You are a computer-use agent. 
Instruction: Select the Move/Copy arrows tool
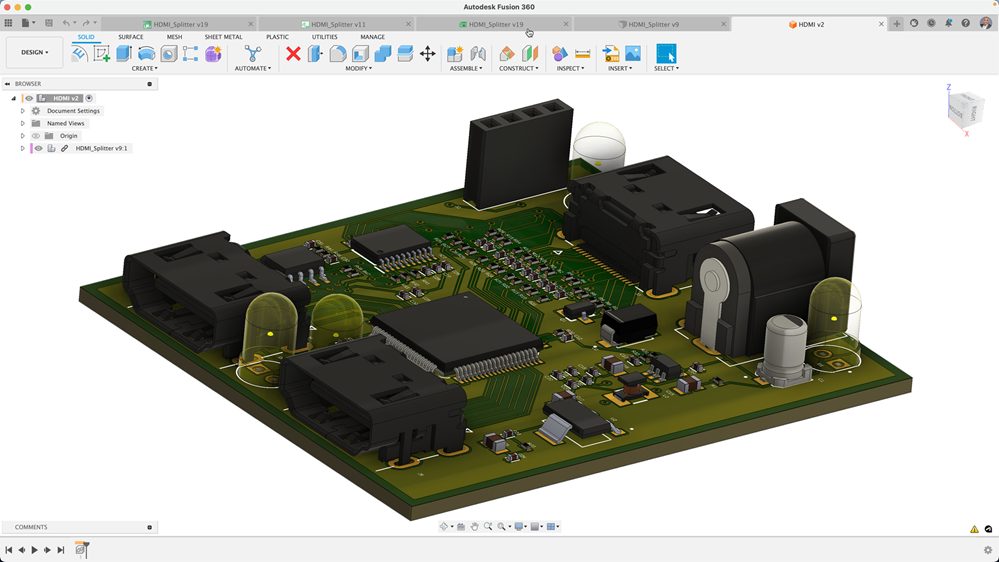click(x=427, y=54)
